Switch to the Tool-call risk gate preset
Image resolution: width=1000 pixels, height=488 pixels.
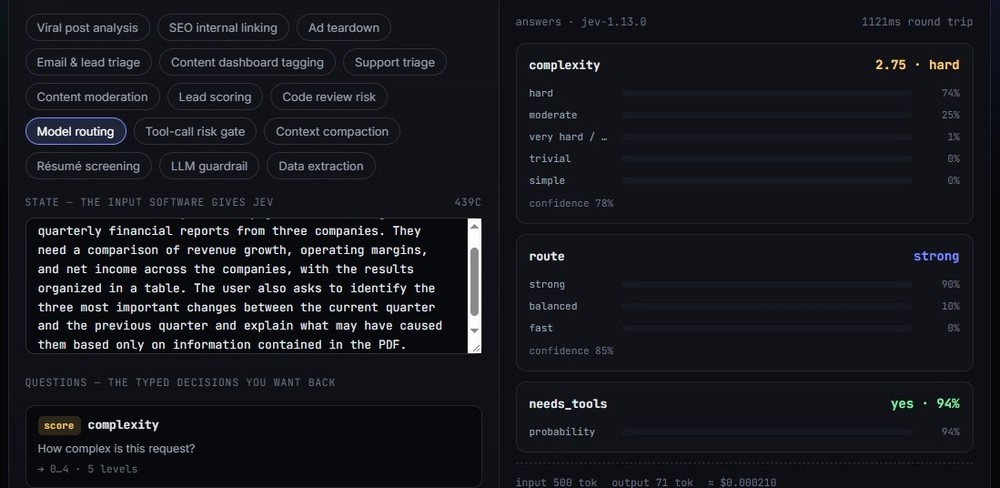[195, 131]
